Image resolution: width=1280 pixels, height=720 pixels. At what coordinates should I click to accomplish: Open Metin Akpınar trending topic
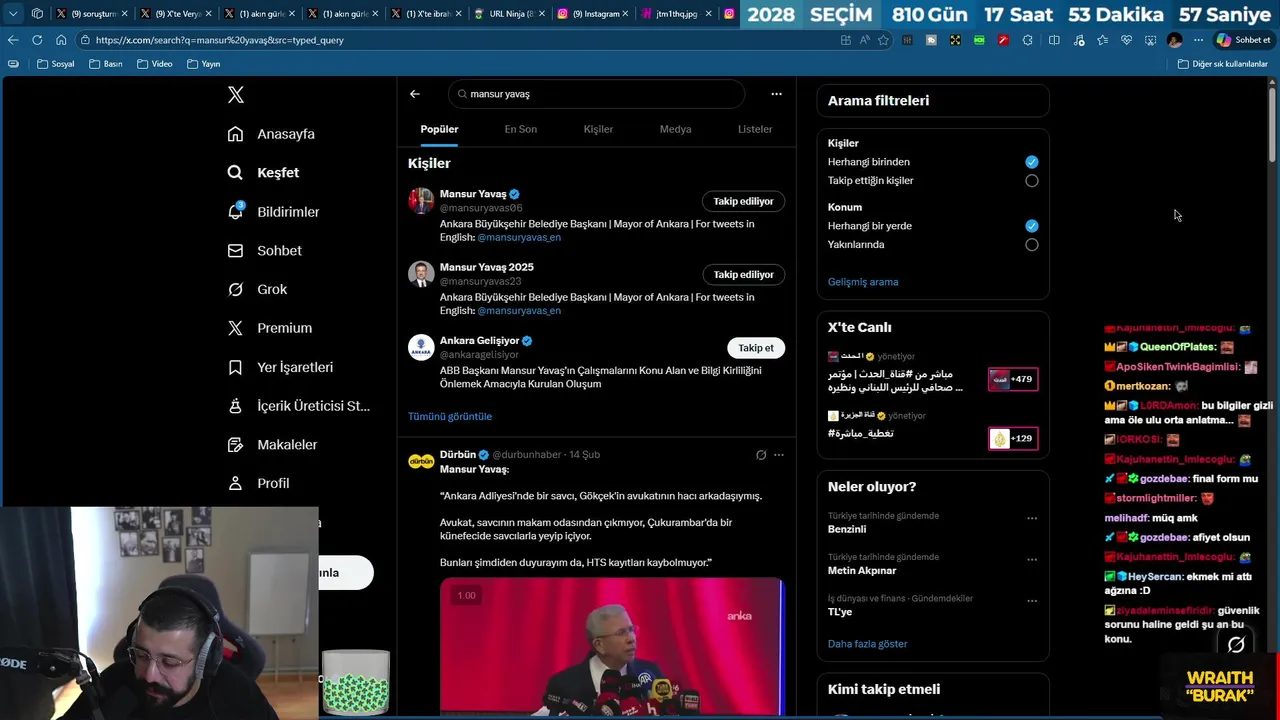click(x=861, y=571)
